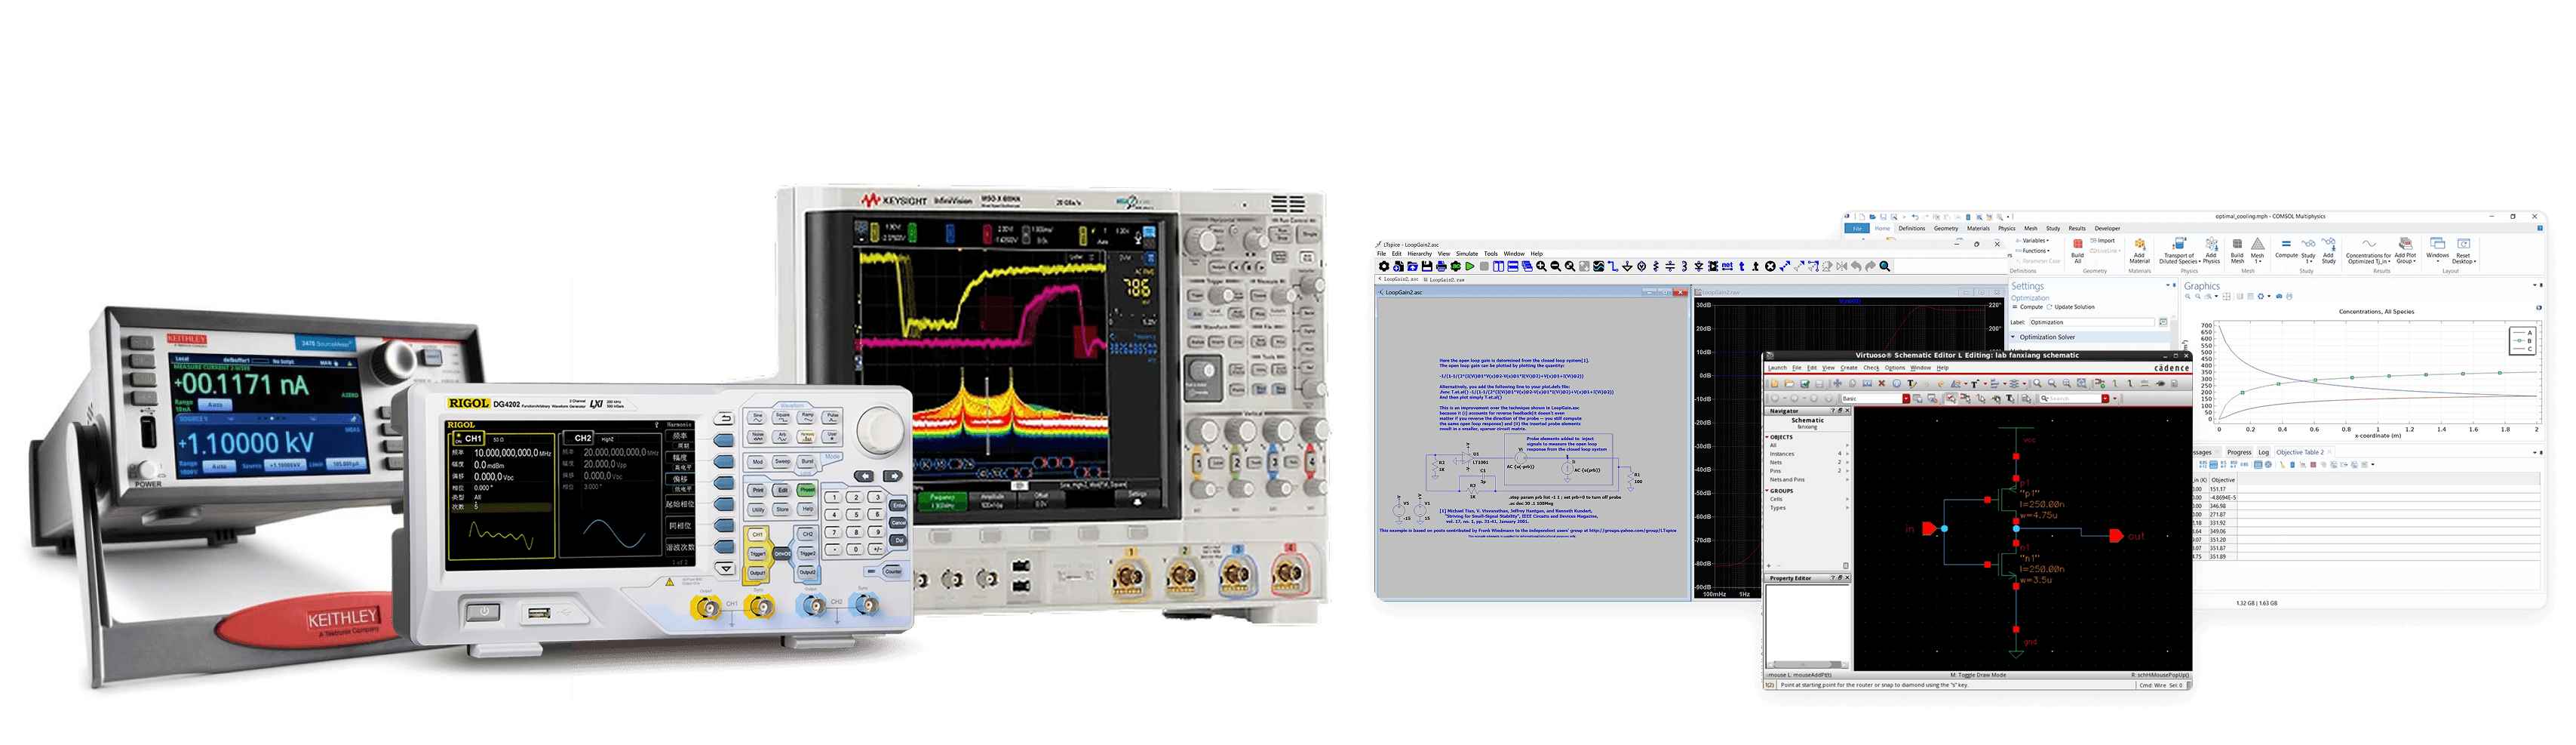Image resolution: width=2576 pixels, height=745 pixels.
Task: Click the LTspice Save floppy disk icon
Action: (x=1426, y=267)
